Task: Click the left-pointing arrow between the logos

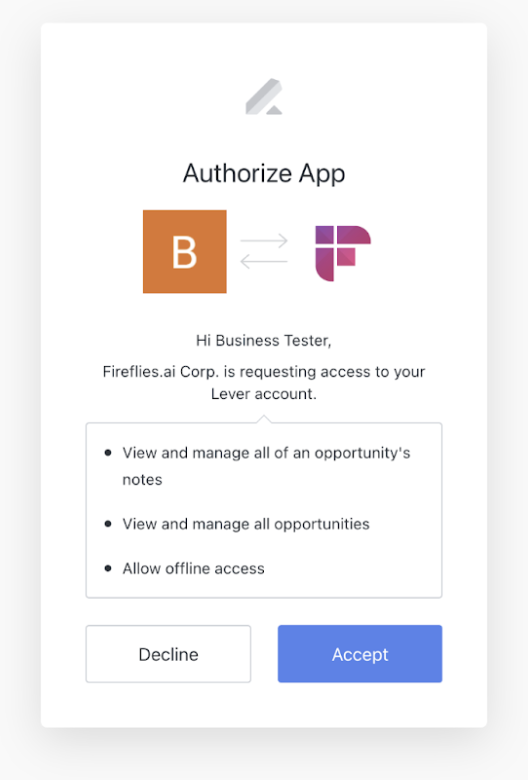Action: [264, 261]
